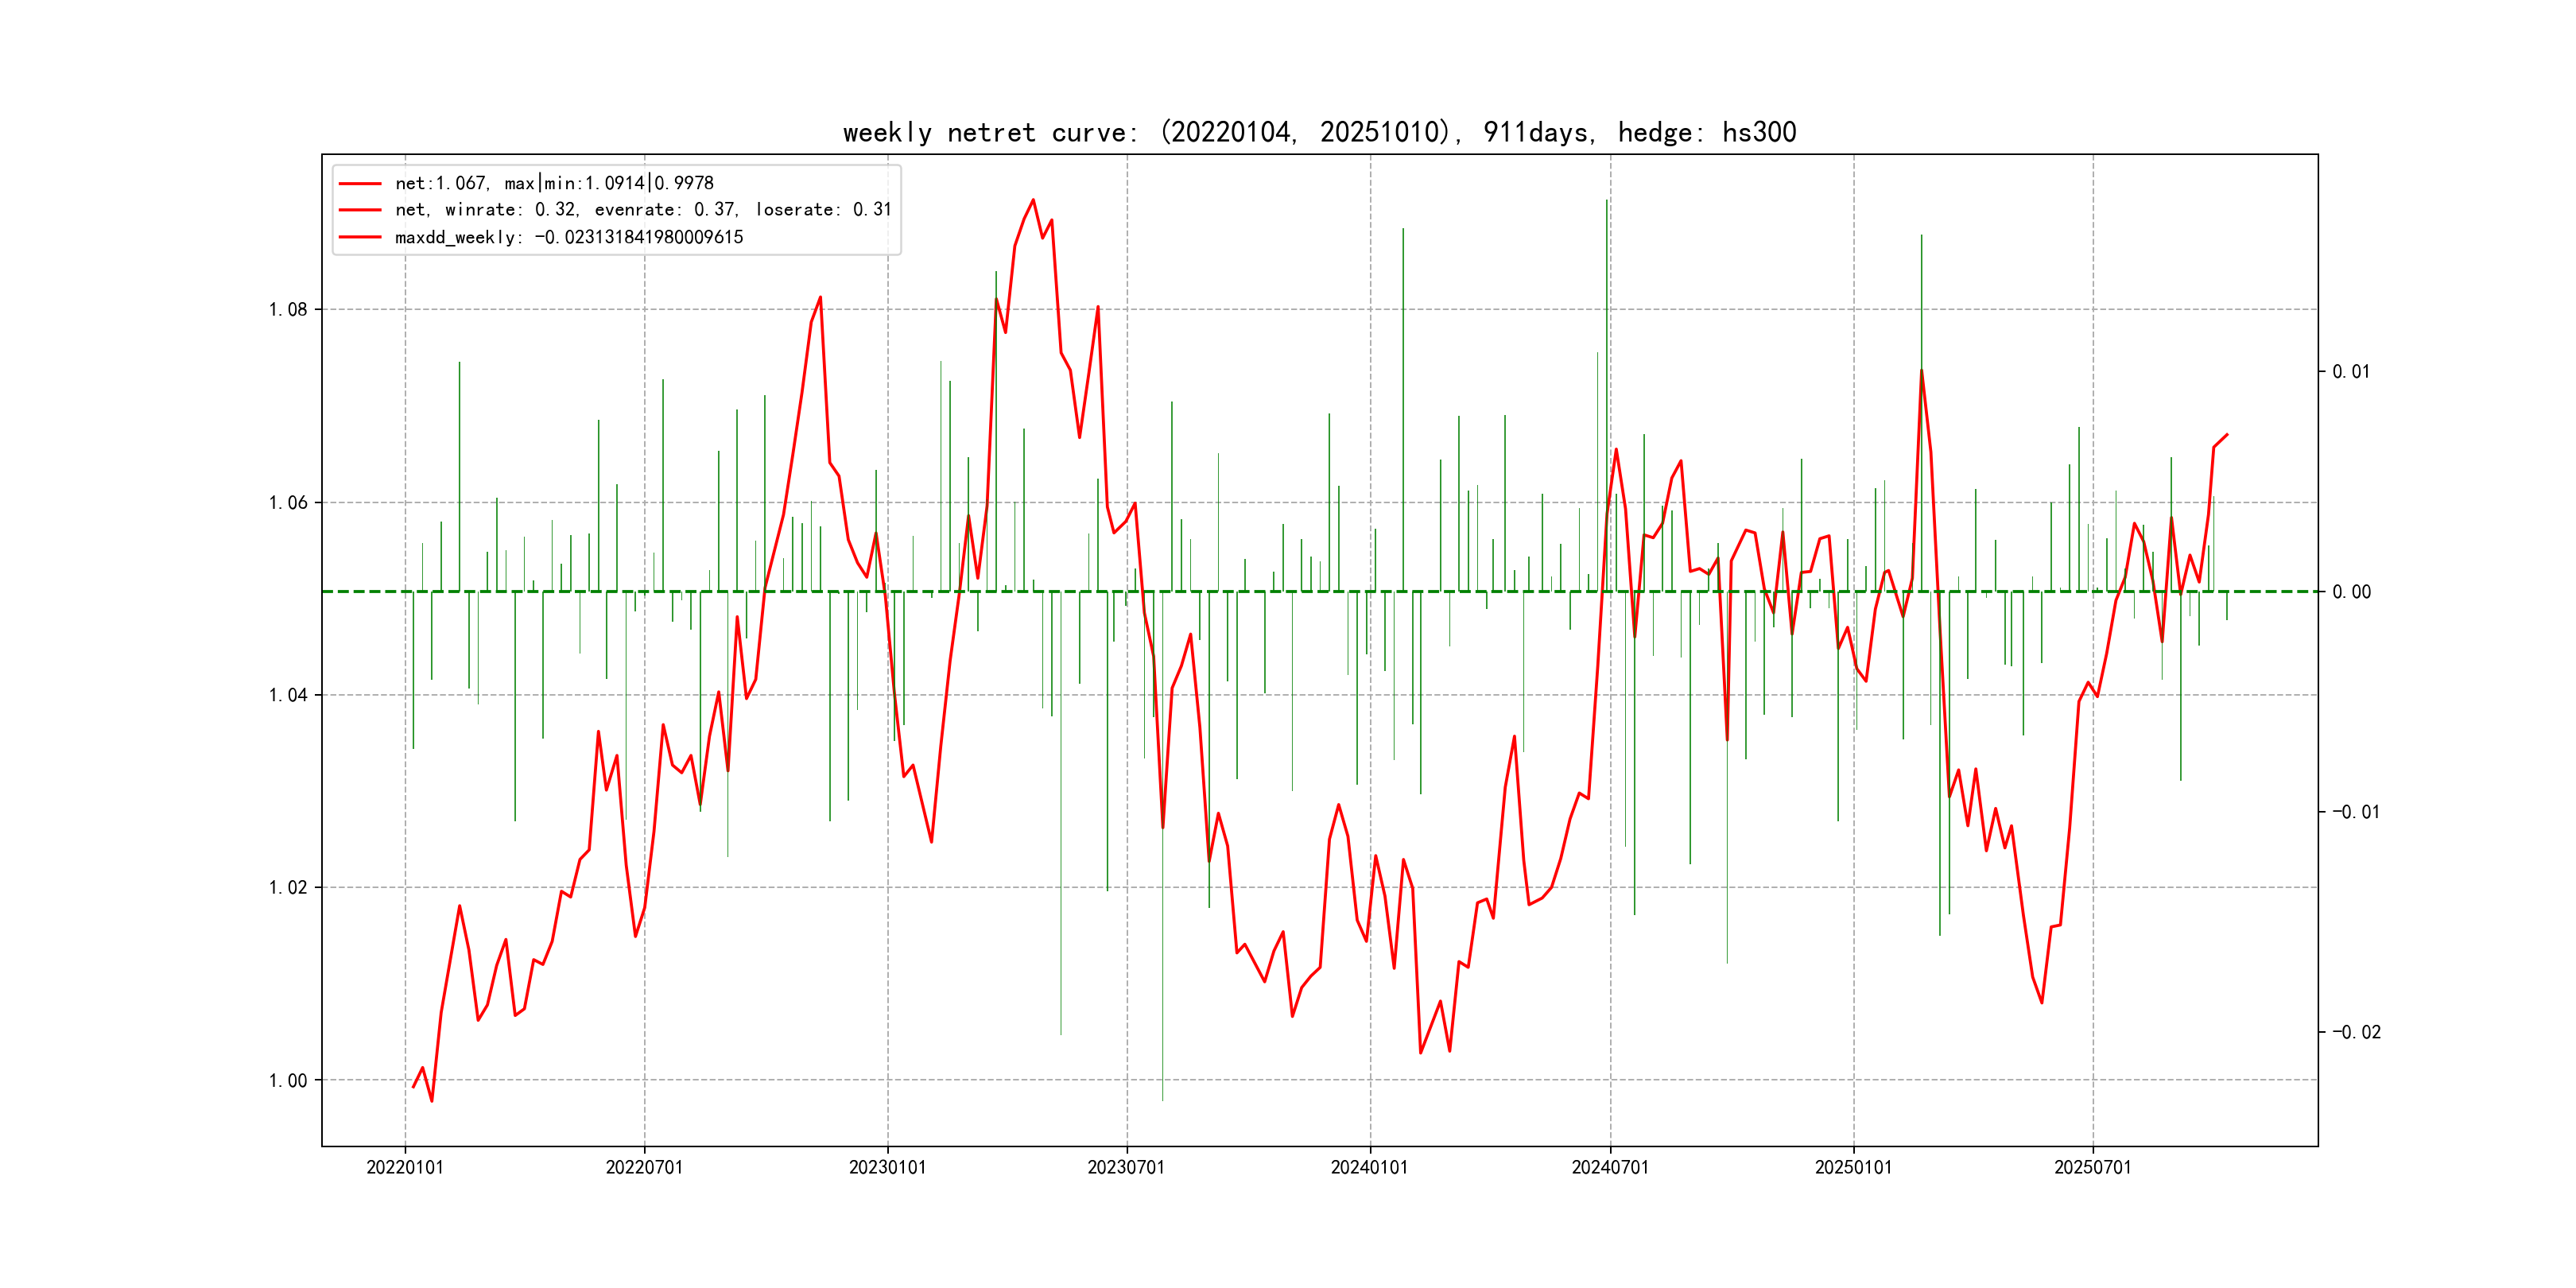Click left y-axis tick label 1.00
The image size is (2576, 1288).
coord(288,1081)
